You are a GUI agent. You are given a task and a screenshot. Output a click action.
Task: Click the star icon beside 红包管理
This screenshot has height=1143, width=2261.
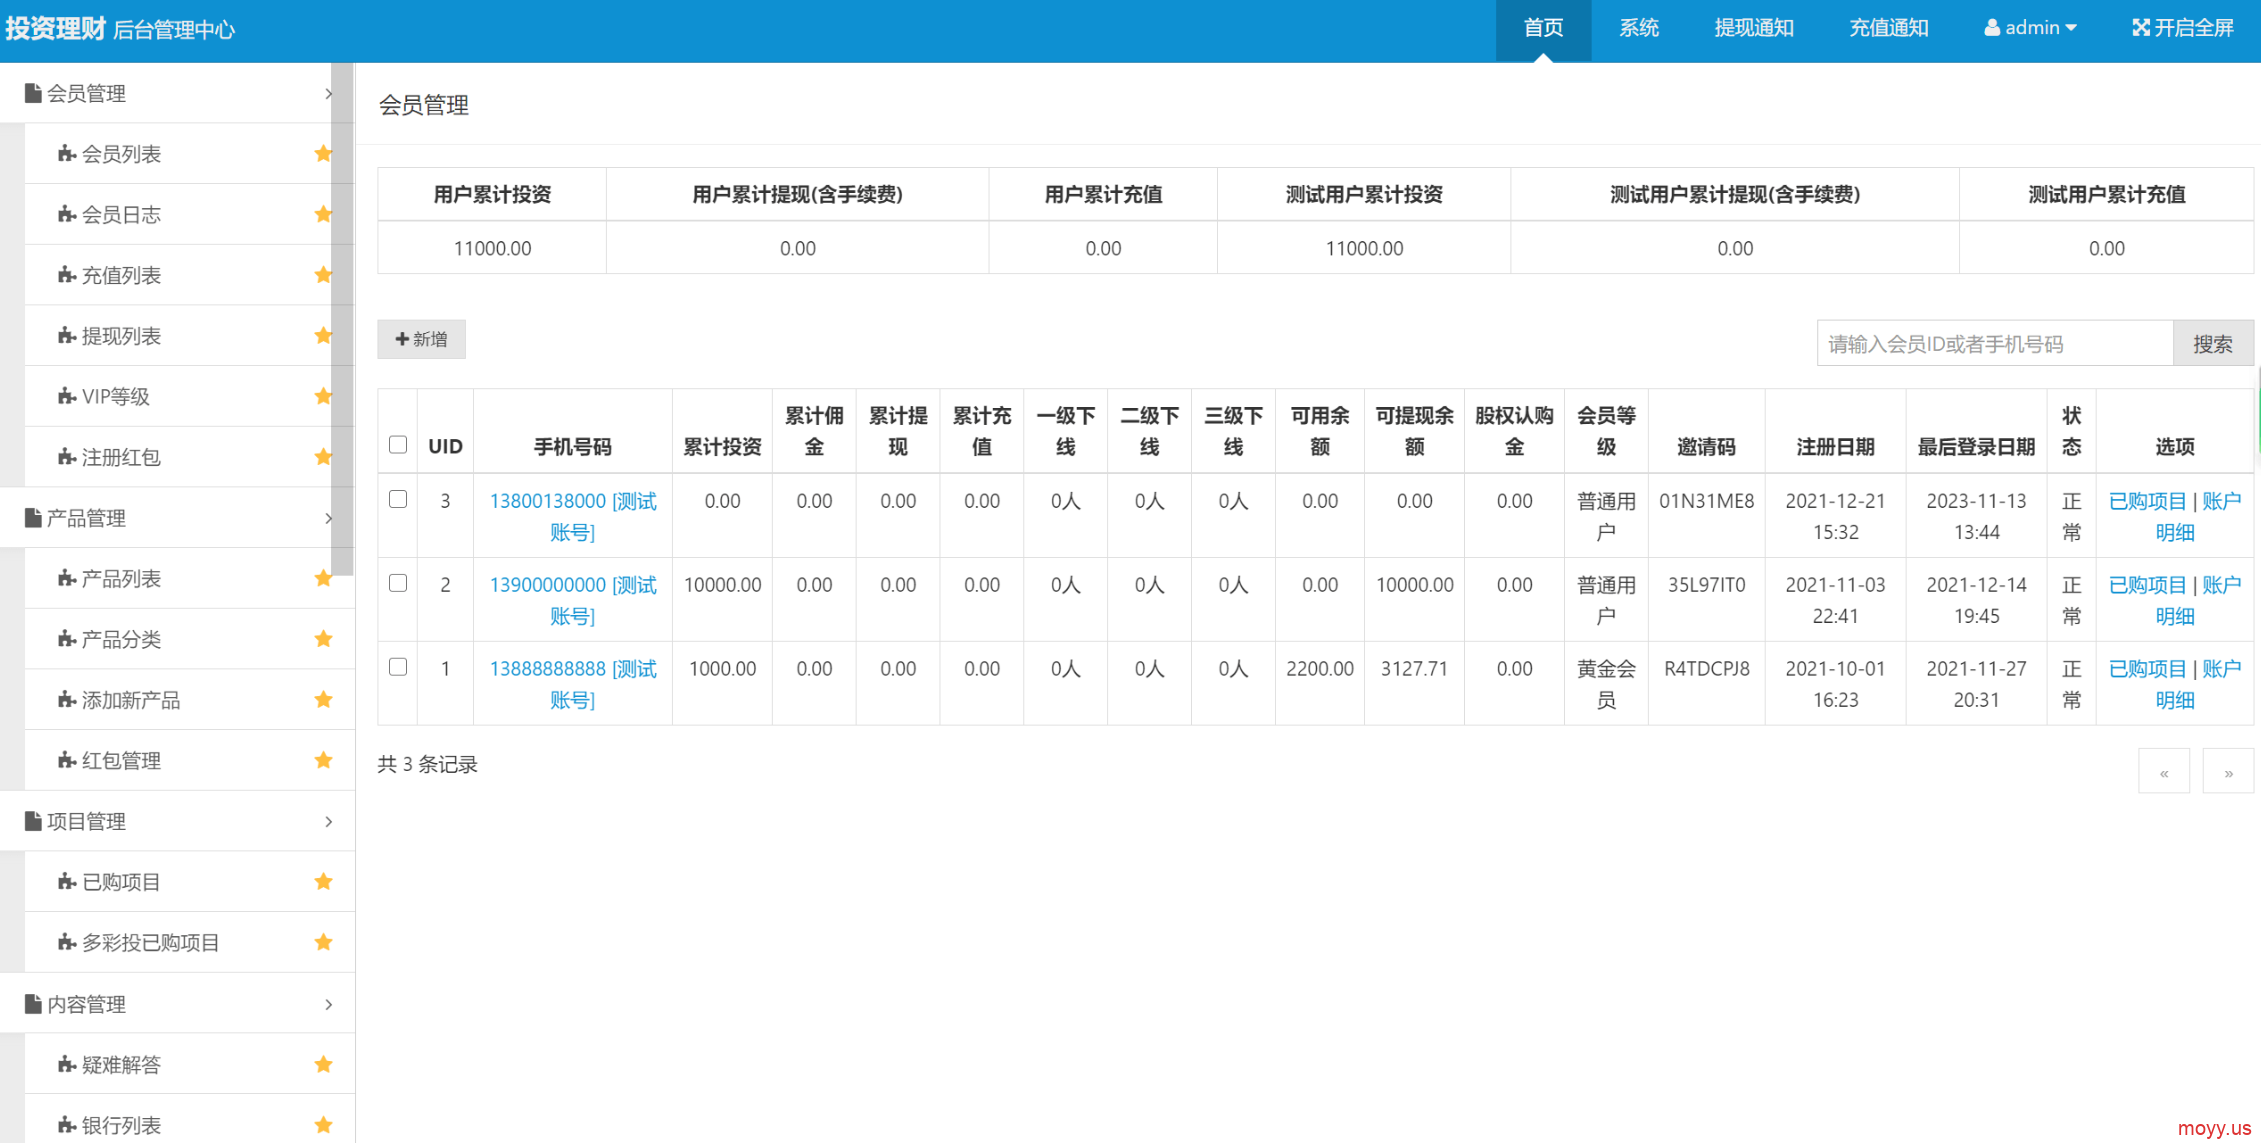(x=323, y=760)
